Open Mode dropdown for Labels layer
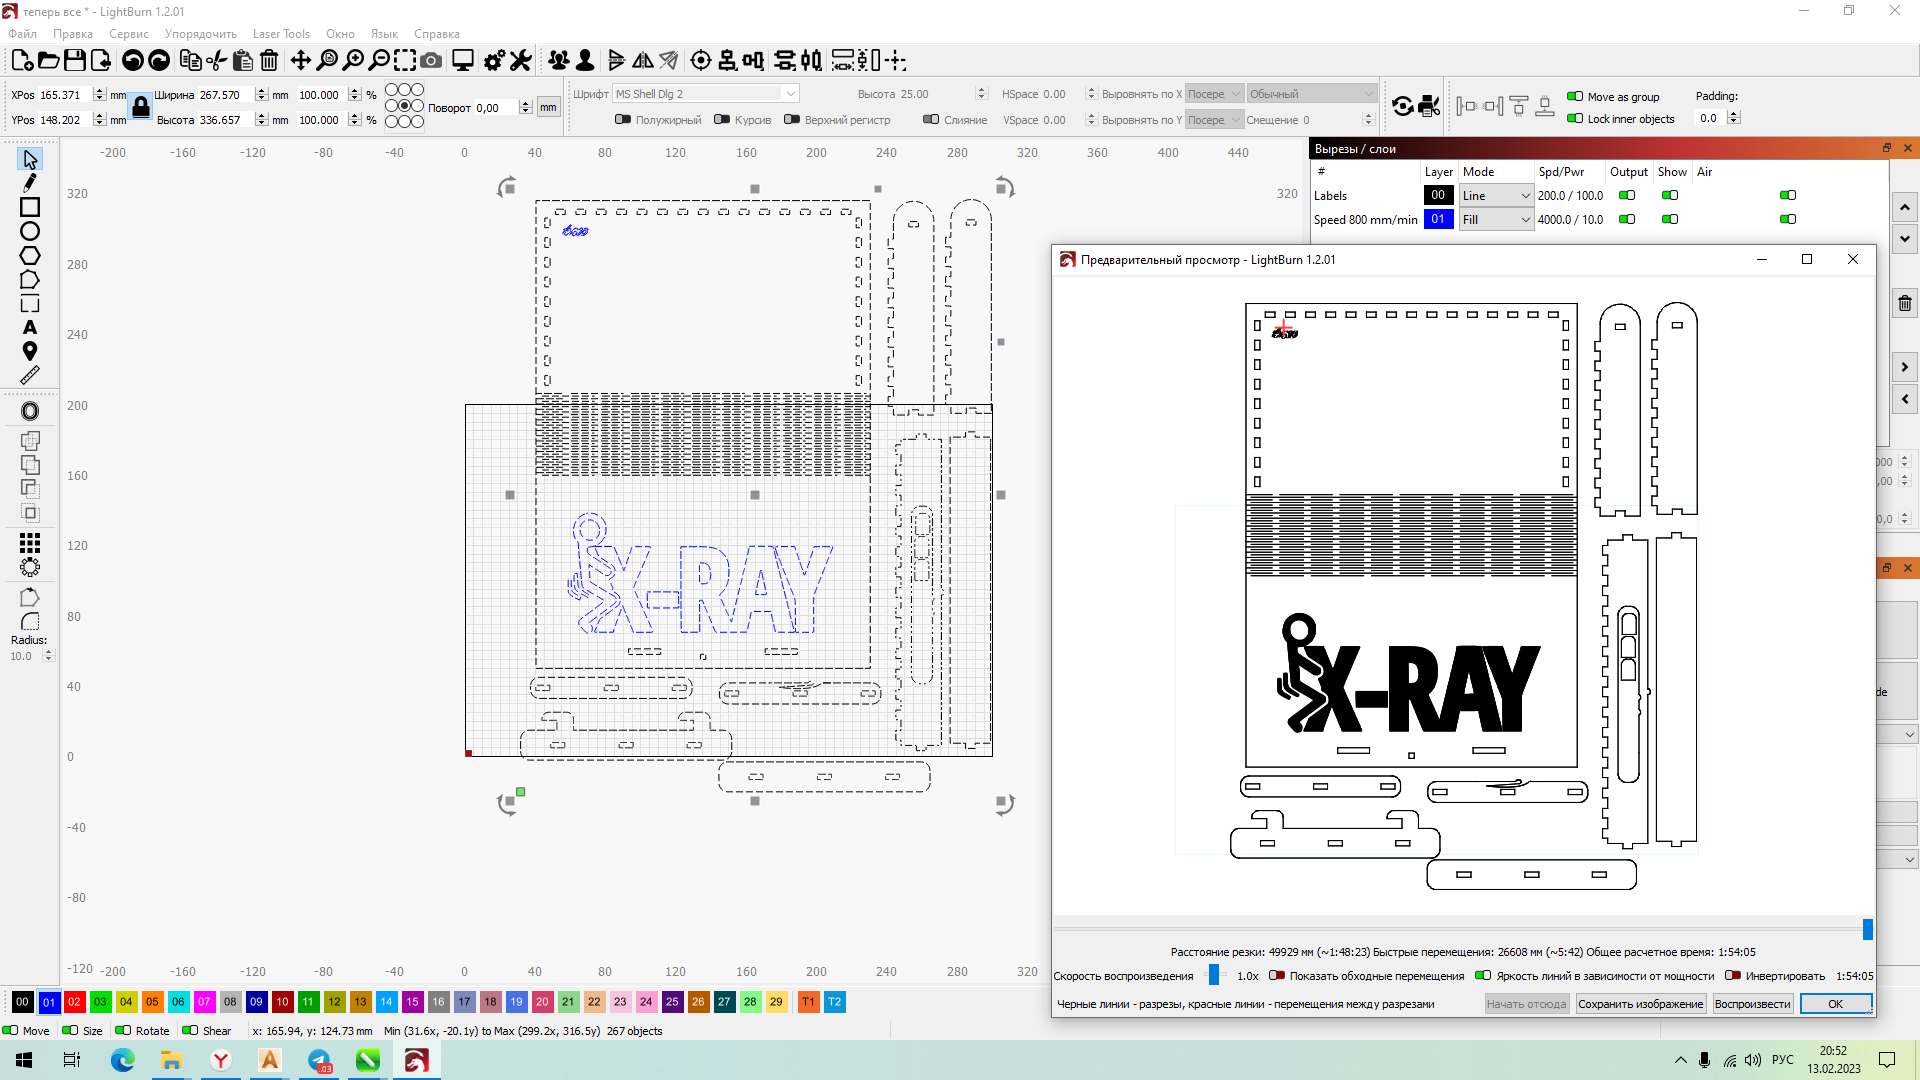The height and width of the screenshot is (1080, 1920). tap(1496, 196)
